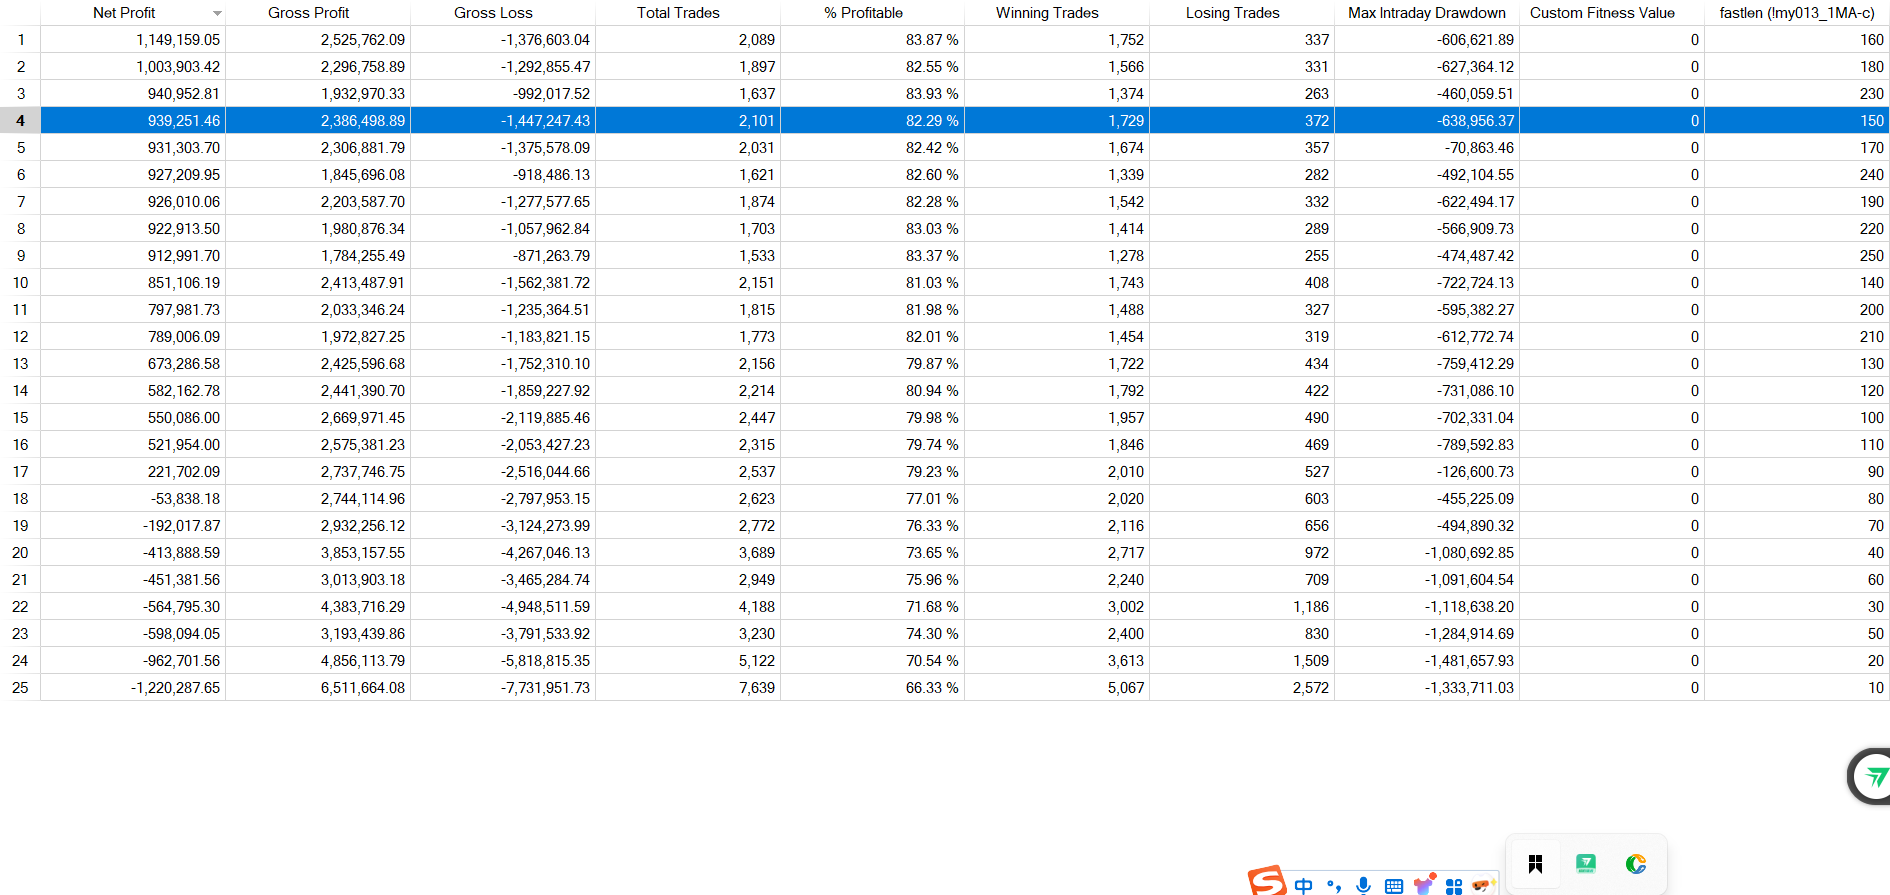Toggle the Chinese 中 input mode icon
Viewport: 1890px width, 895px height.
1303,885
